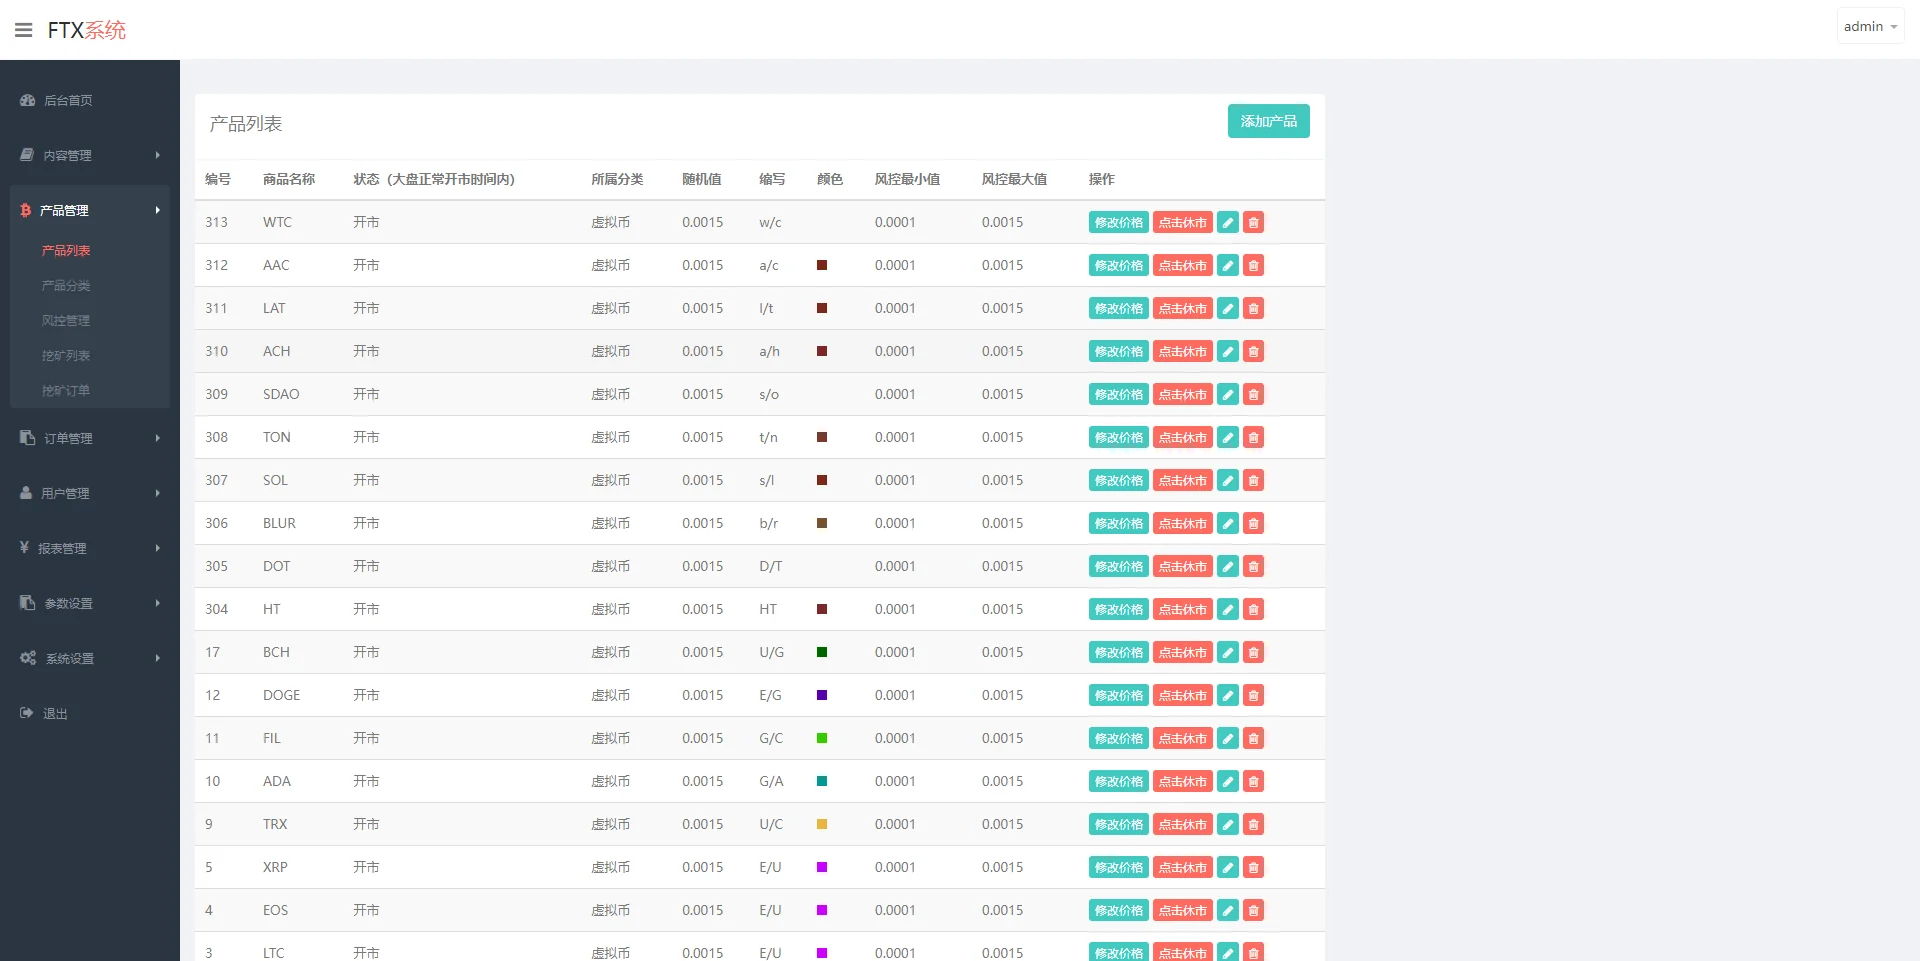Click the hamburger menu icon beside FTX系统
This screenshot has height=961, width=1920.
(24, 30)
